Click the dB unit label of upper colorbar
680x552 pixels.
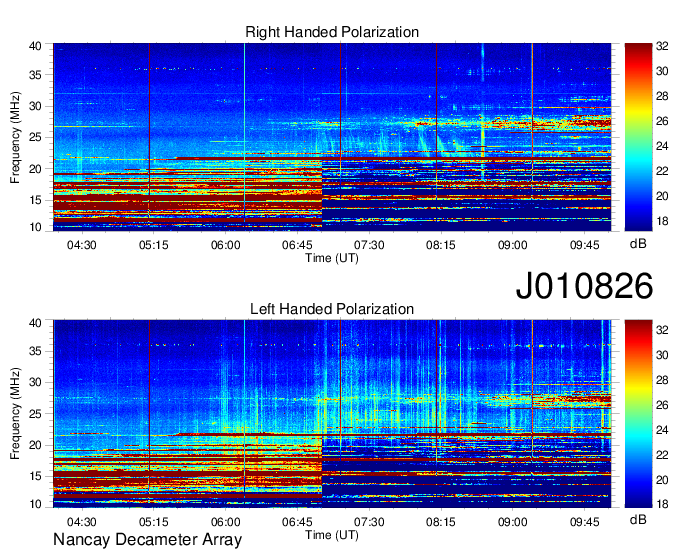(638, 244)
